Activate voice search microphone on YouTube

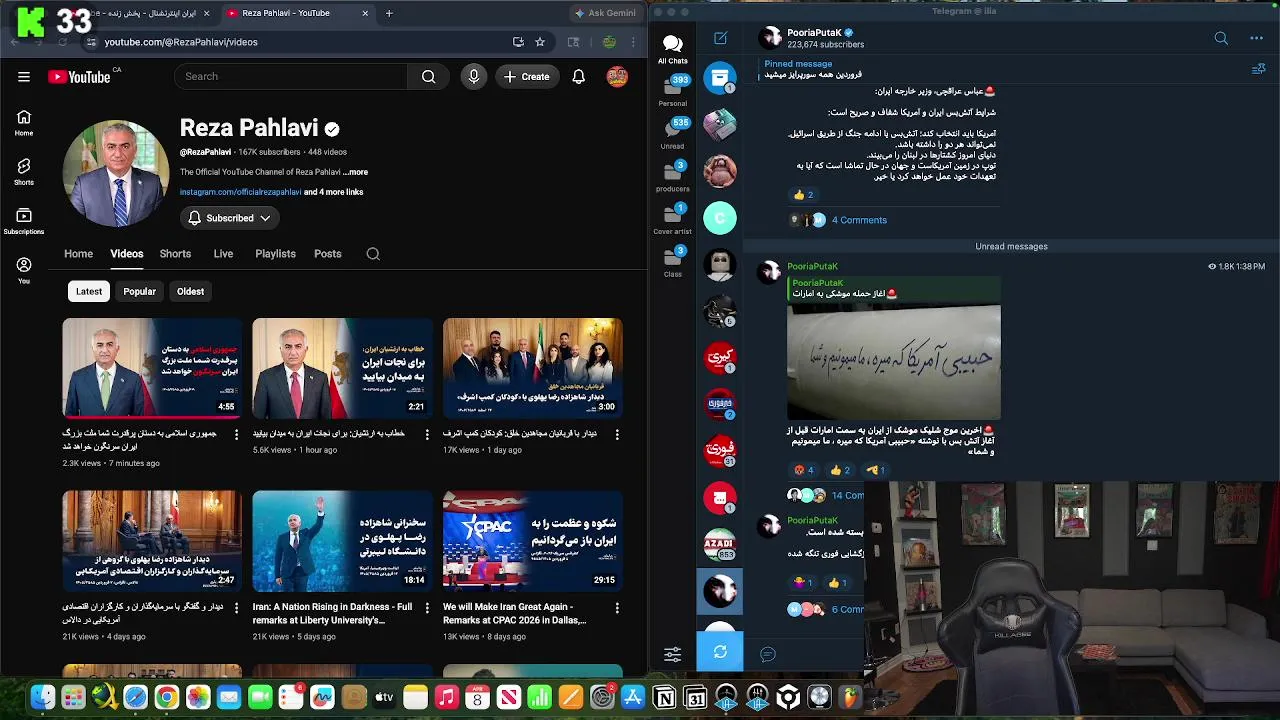(x=474, y=77)
